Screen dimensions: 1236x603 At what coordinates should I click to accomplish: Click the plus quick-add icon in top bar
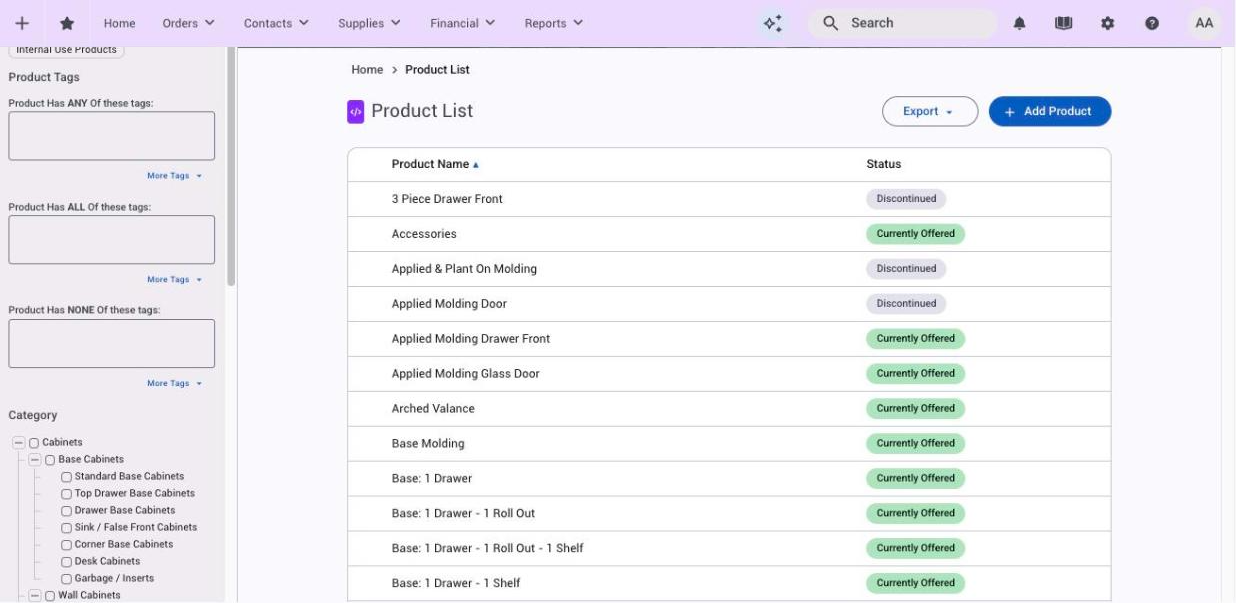pos(22,23)
